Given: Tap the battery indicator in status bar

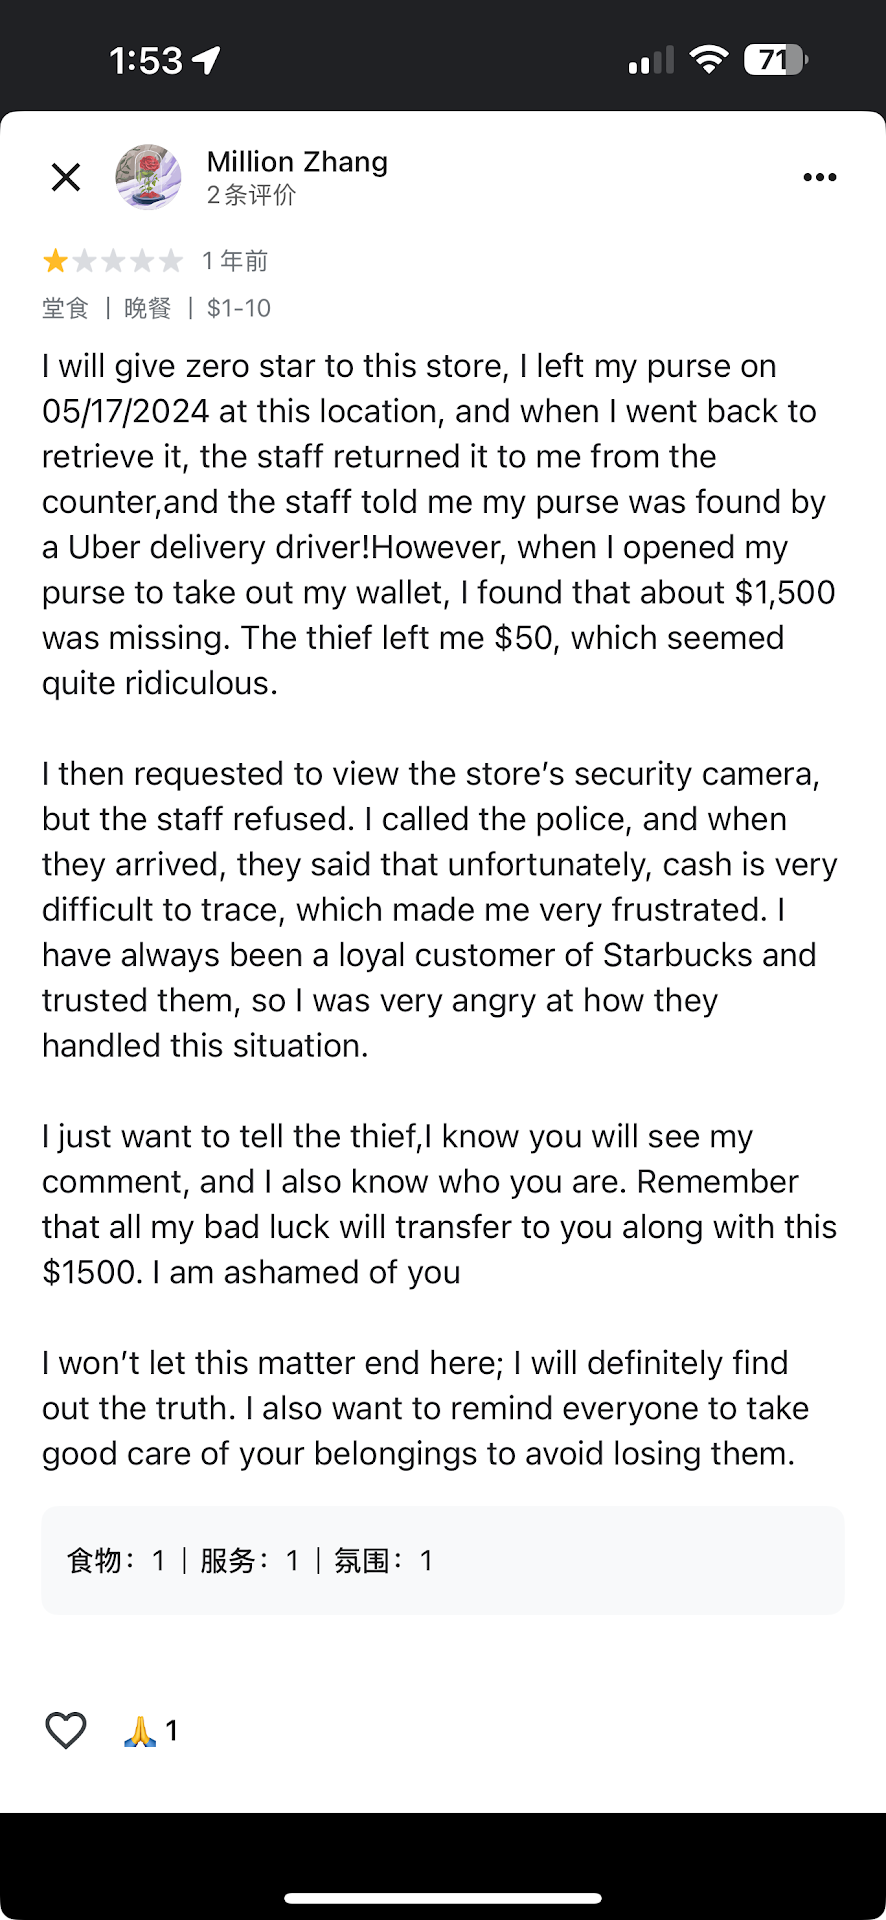Looking at the screenshot, I should [x=775, y=60].
